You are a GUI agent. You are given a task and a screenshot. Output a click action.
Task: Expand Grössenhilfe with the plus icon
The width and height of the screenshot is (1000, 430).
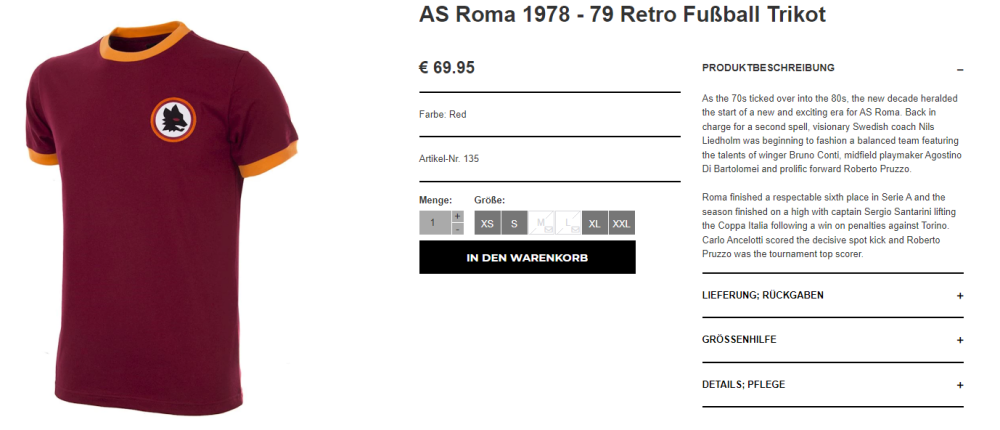pos(960,340)
